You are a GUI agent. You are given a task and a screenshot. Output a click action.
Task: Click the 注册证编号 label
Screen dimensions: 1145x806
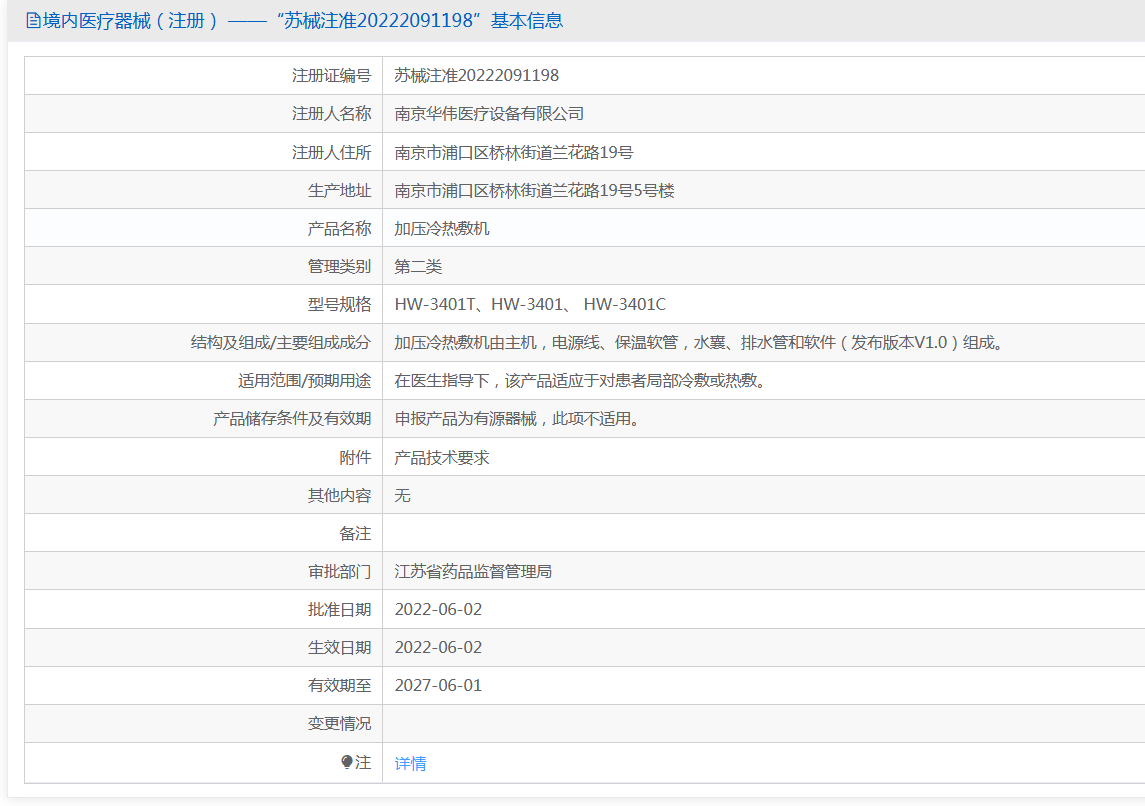(332, 76)
